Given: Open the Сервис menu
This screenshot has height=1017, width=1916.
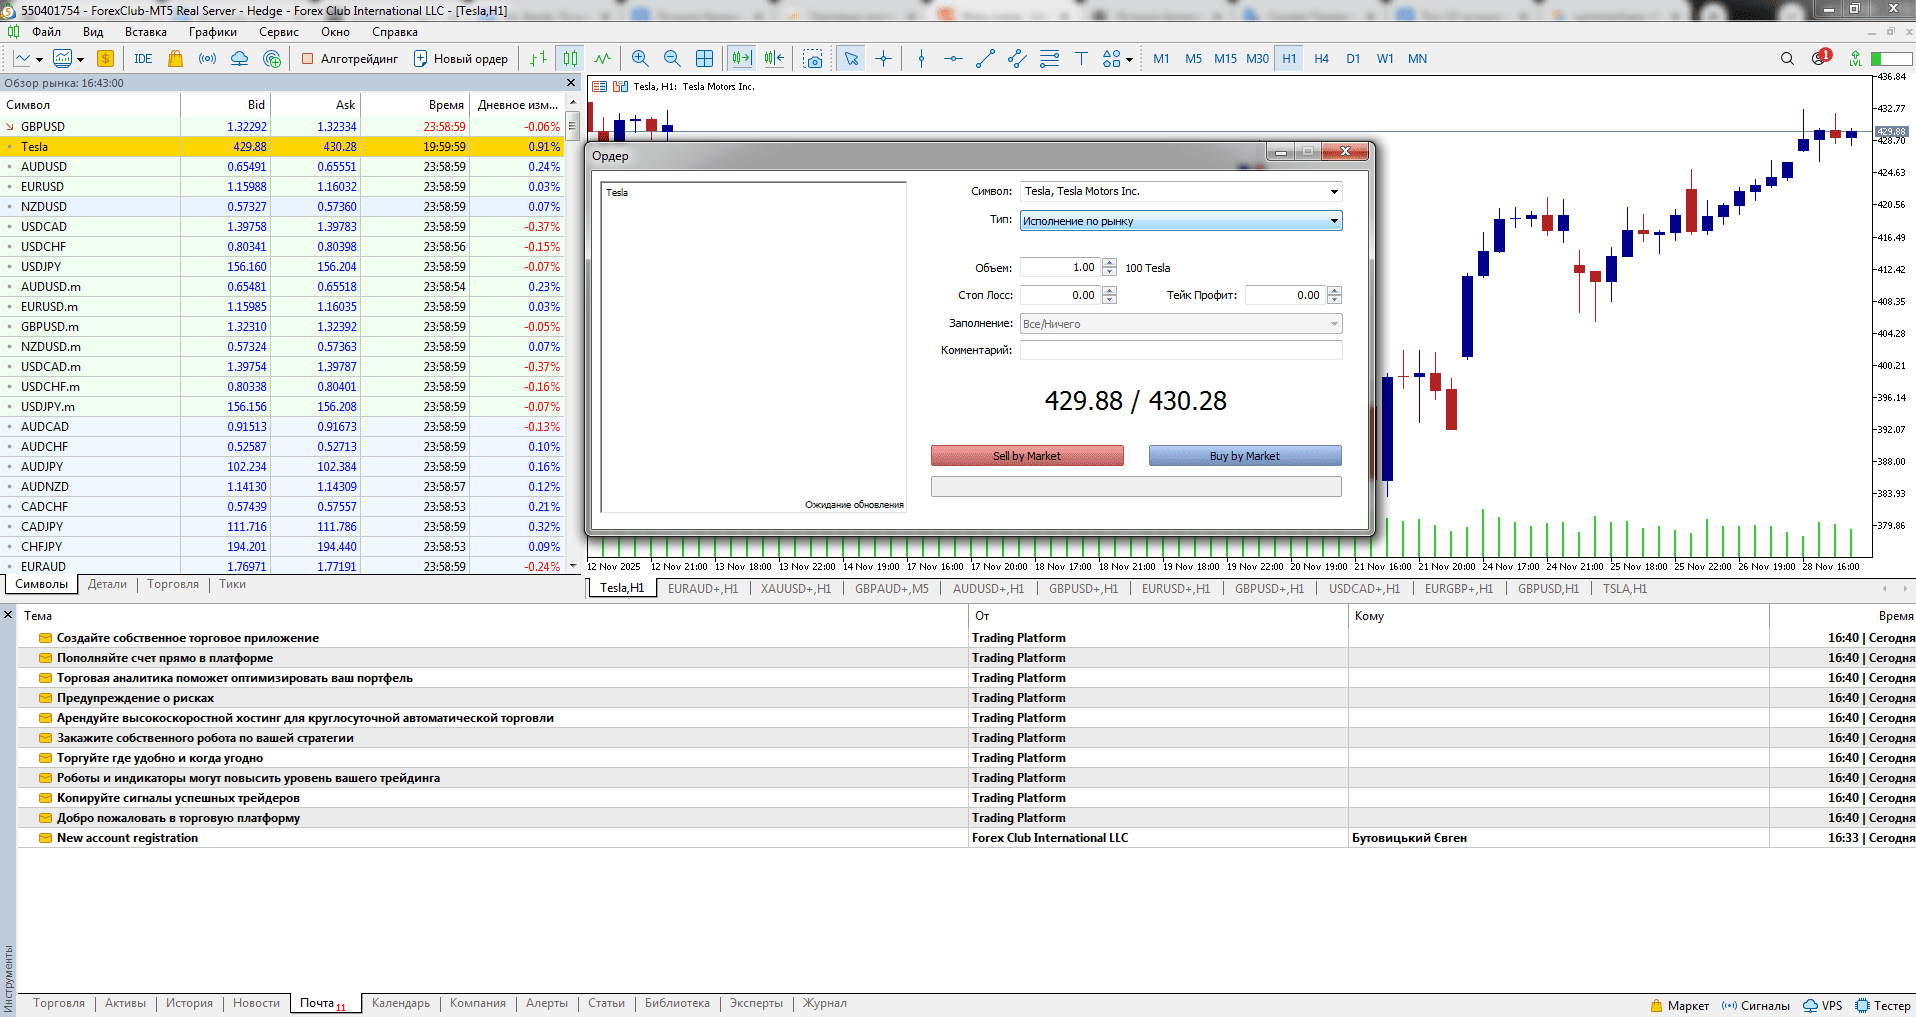Looking at the screenshot, I should click(279, 32).
